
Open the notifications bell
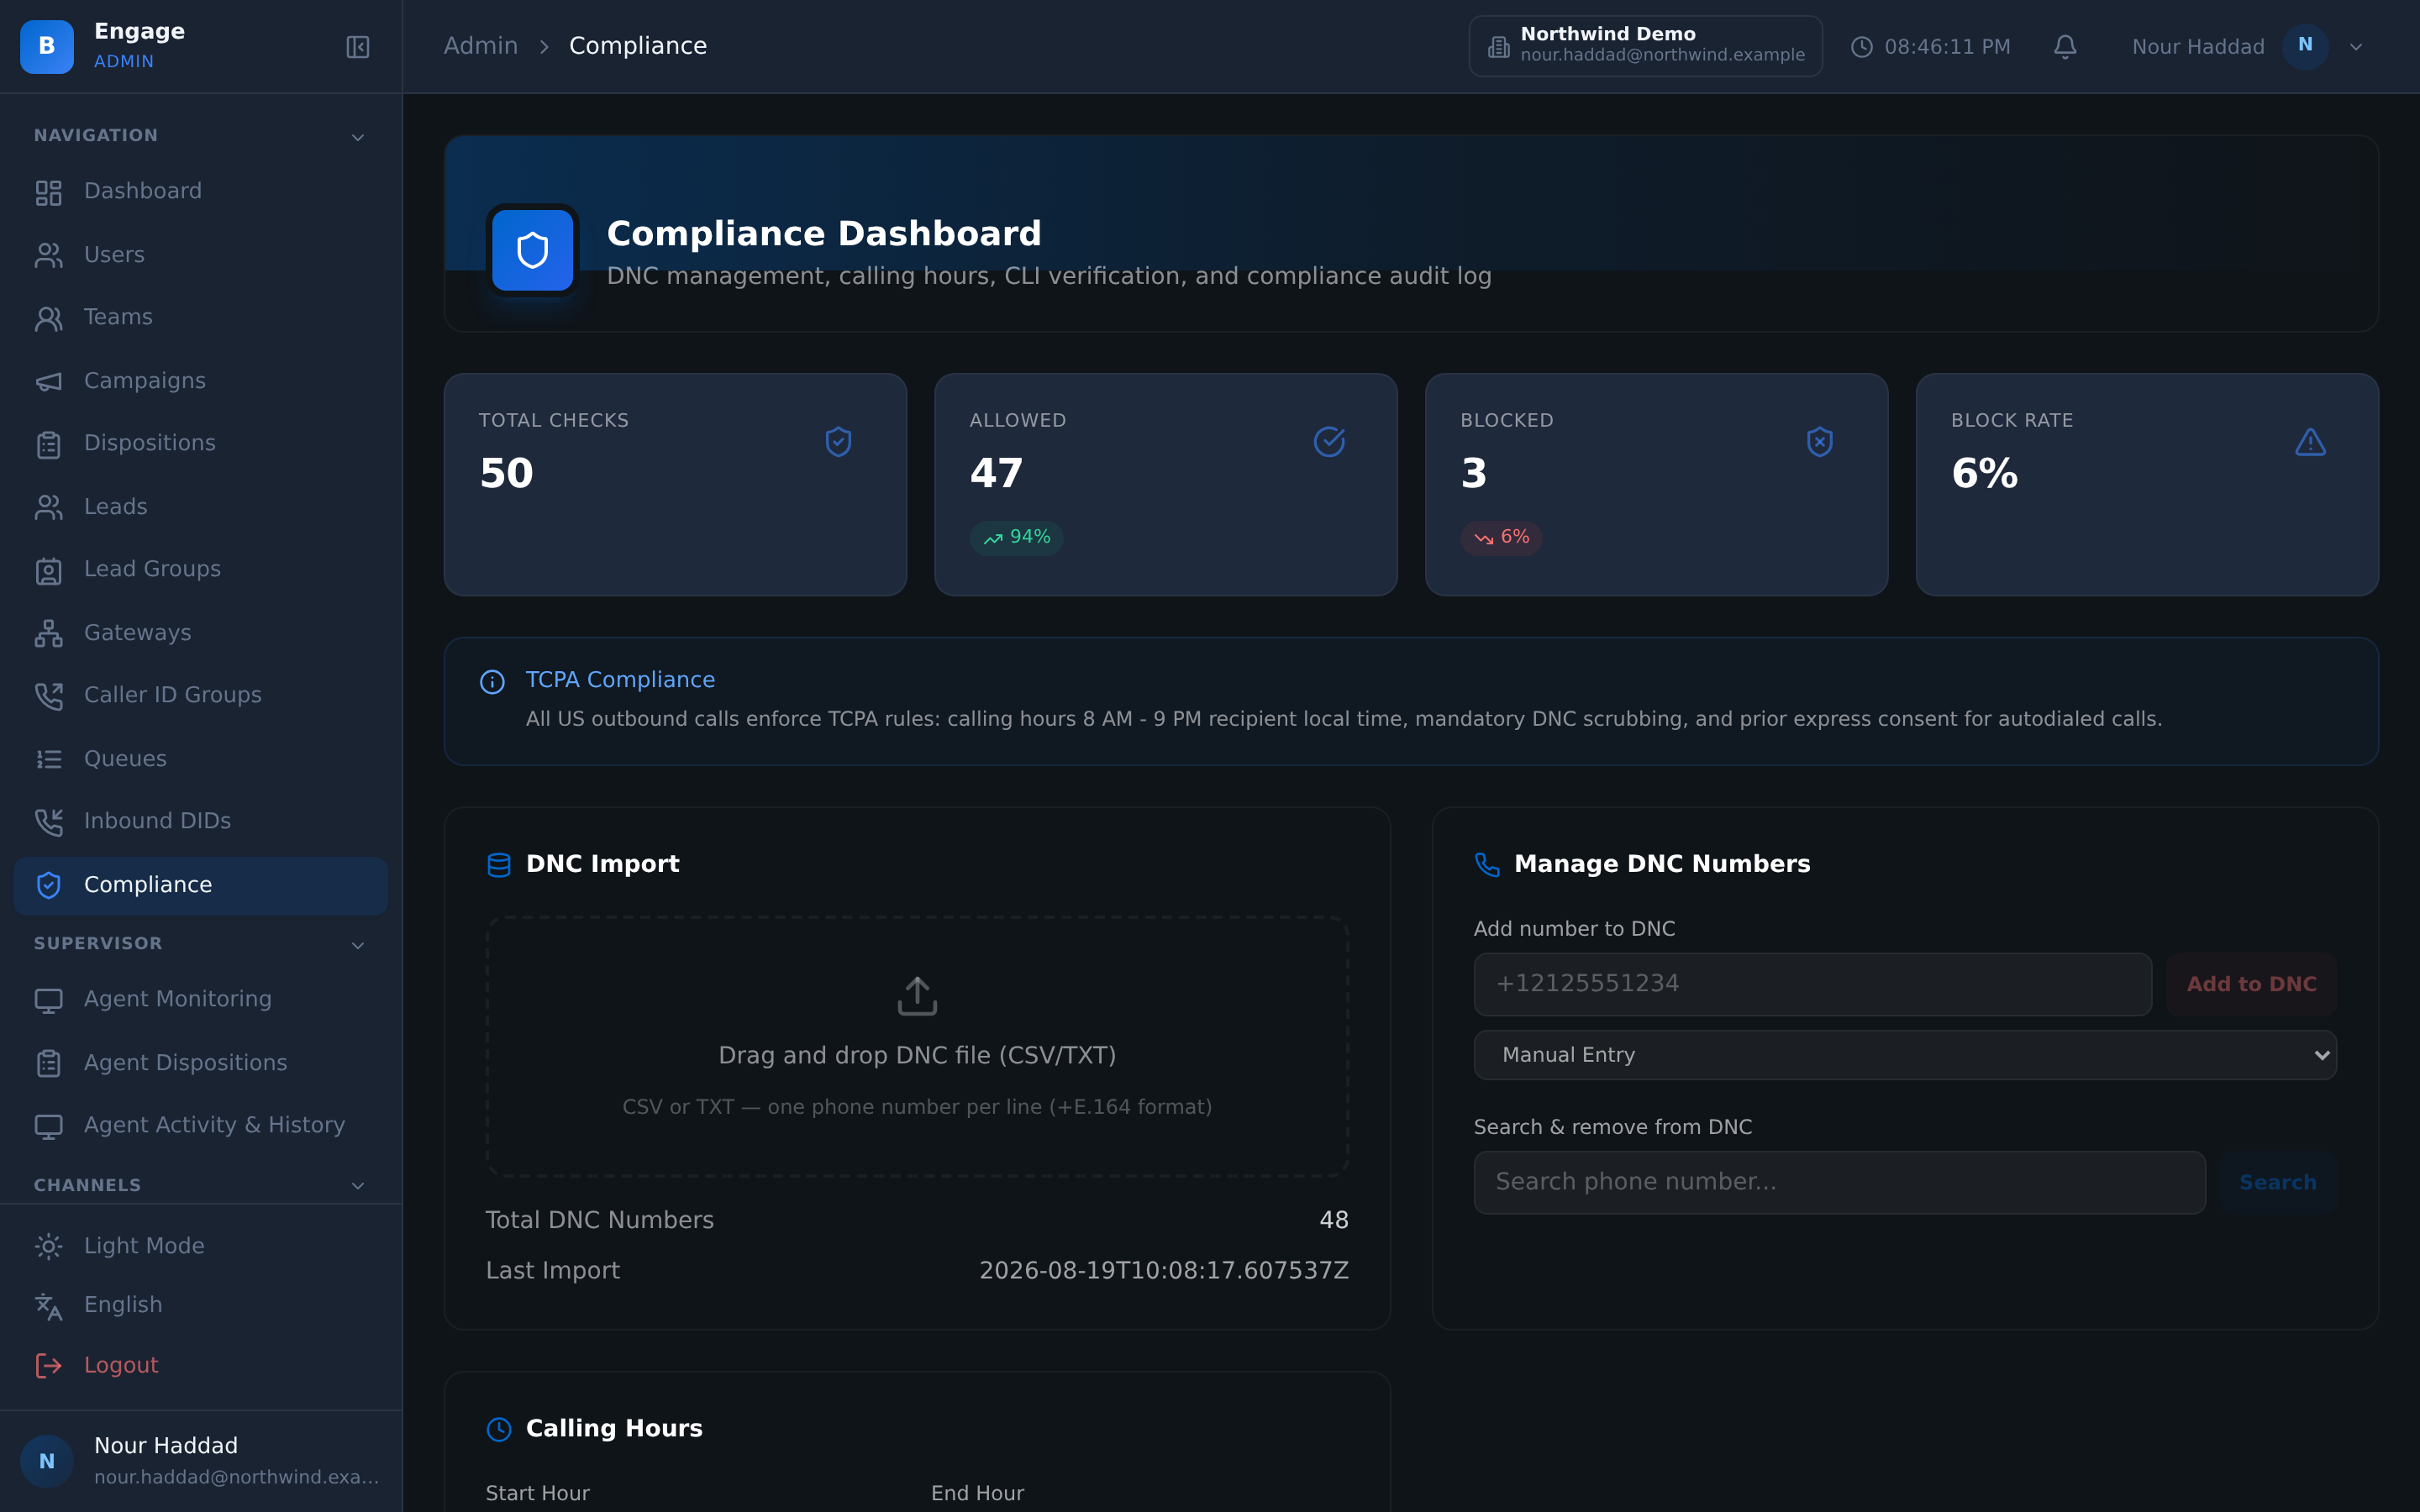[2065, 47]
